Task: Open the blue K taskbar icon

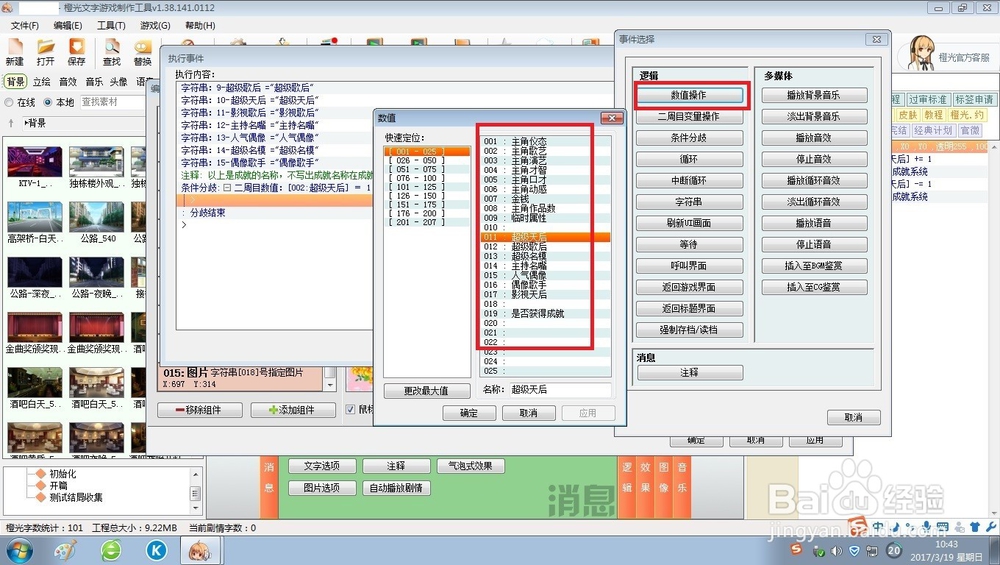Action: coord(156,550)
